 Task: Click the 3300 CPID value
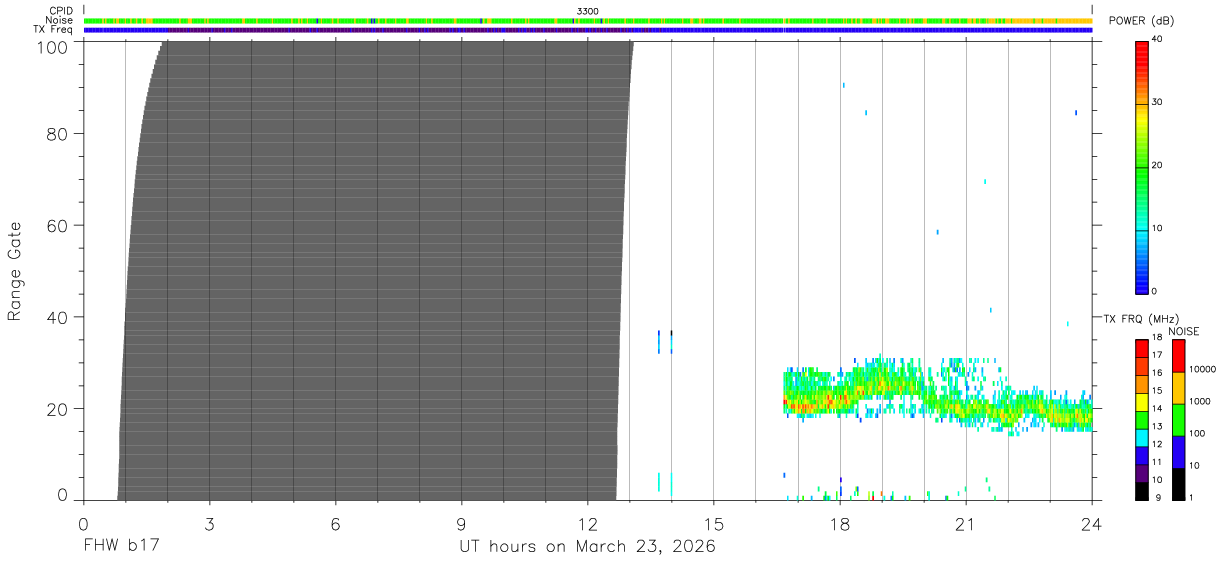tap(588, 11)
